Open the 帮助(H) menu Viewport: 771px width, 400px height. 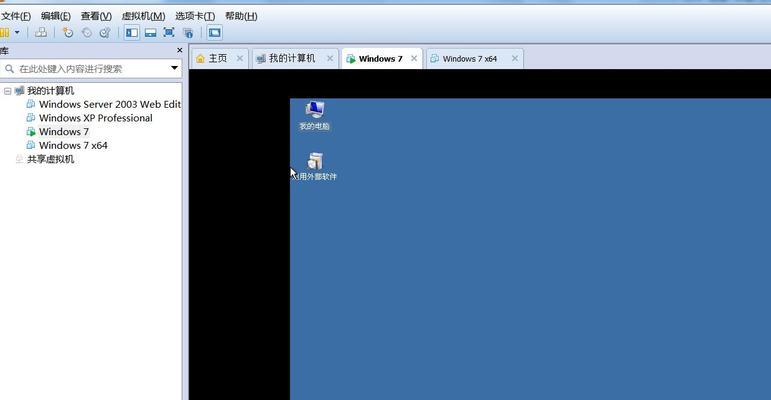tap(241, 16)
